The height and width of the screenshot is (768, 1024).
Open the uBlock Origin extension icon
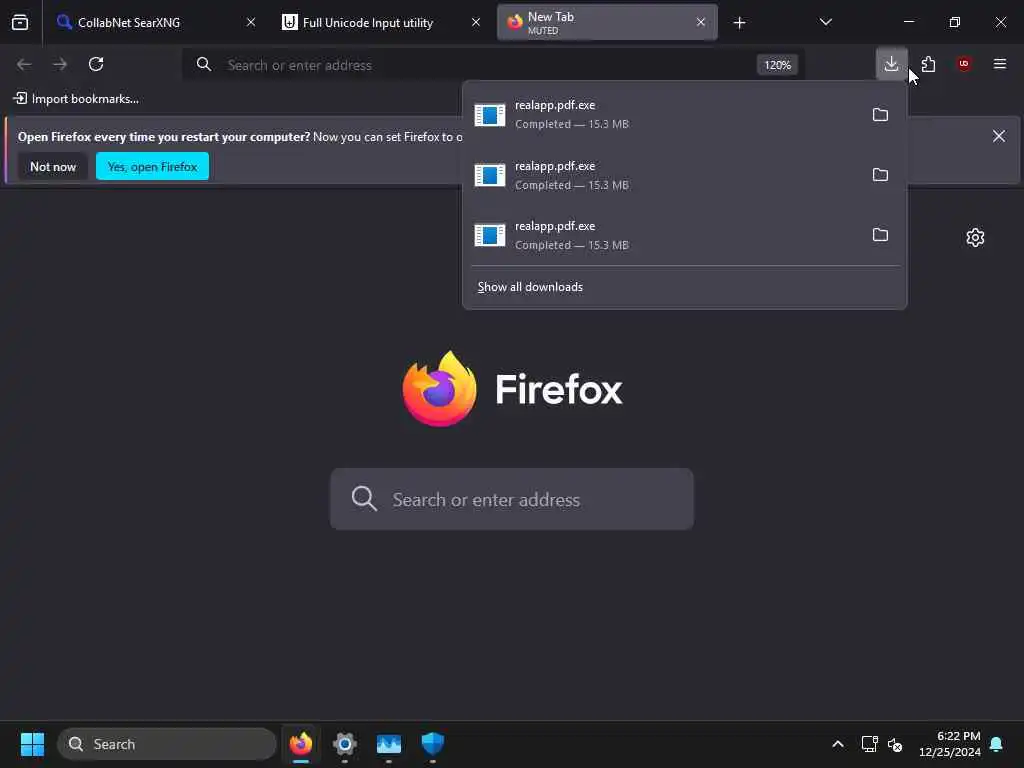(964, 64)
